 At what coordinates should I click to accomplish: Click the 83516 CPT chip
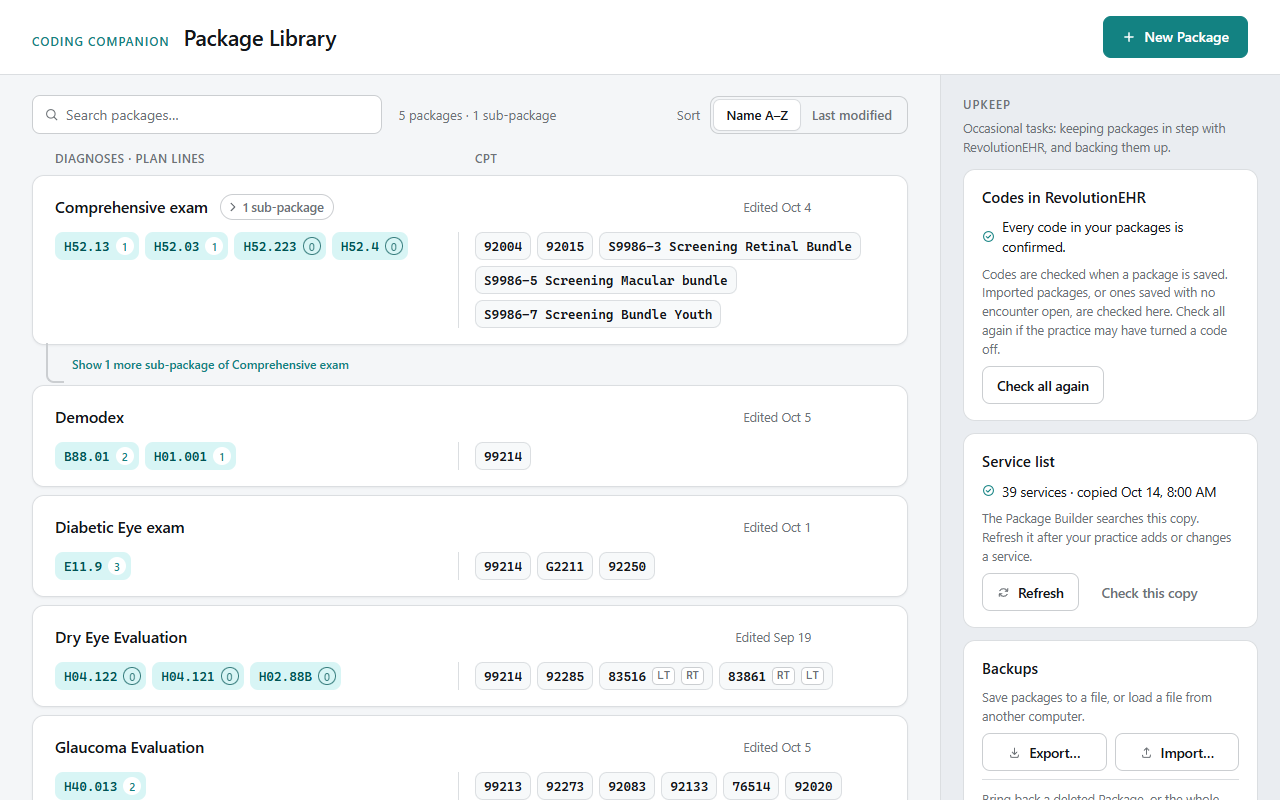coord(656,676)
